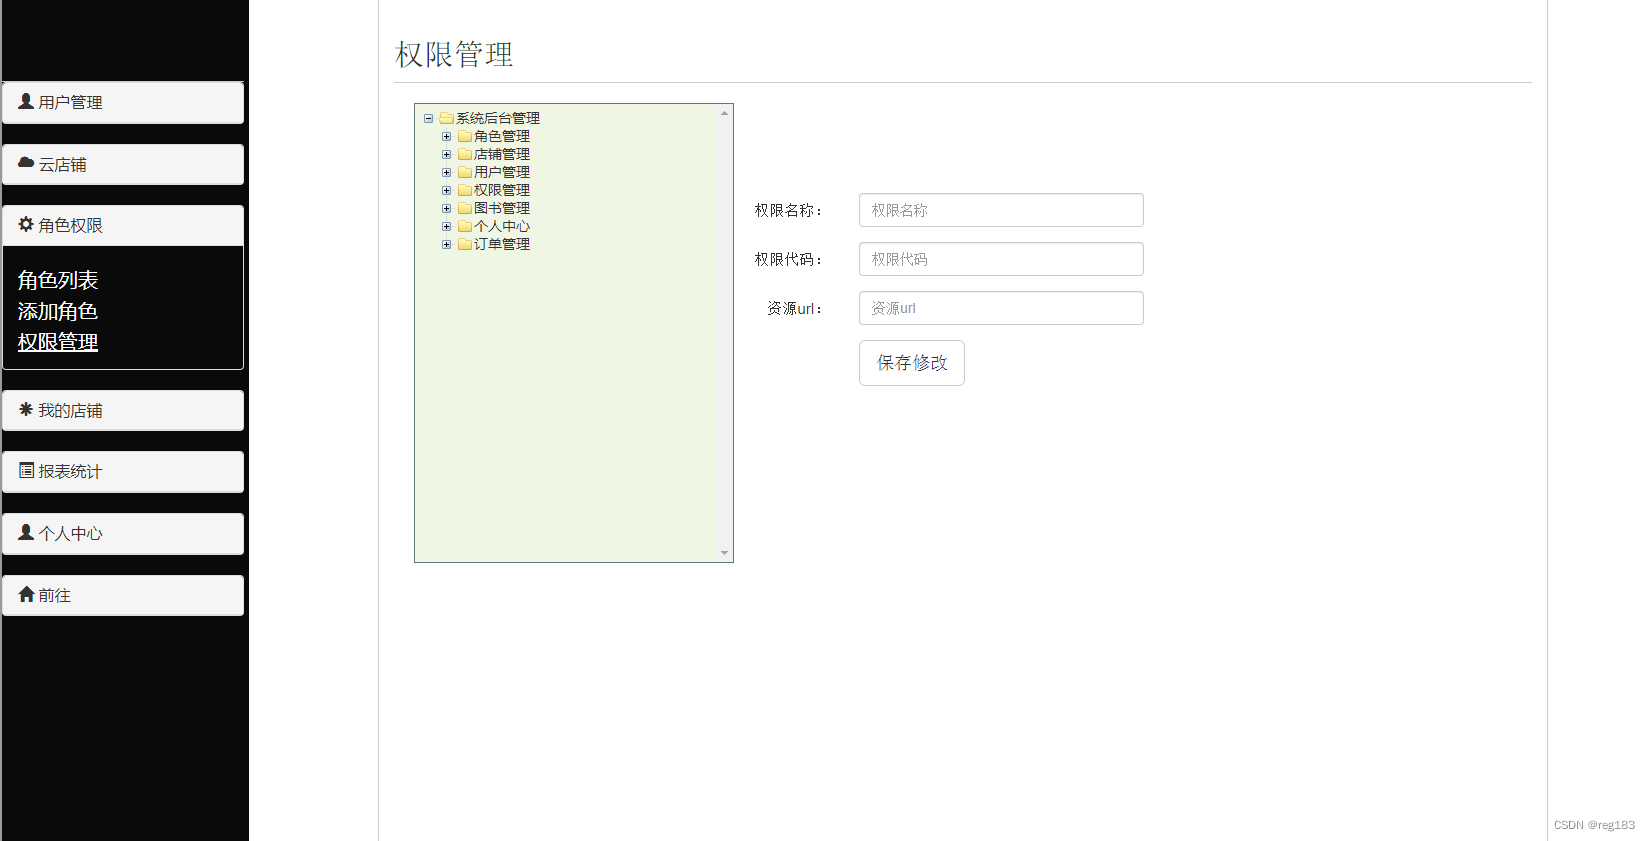Image resolution: width=1650 pixels, height=841 pixels.
Task: Click the user icon beside 个人中心
Action: [26, 532]
